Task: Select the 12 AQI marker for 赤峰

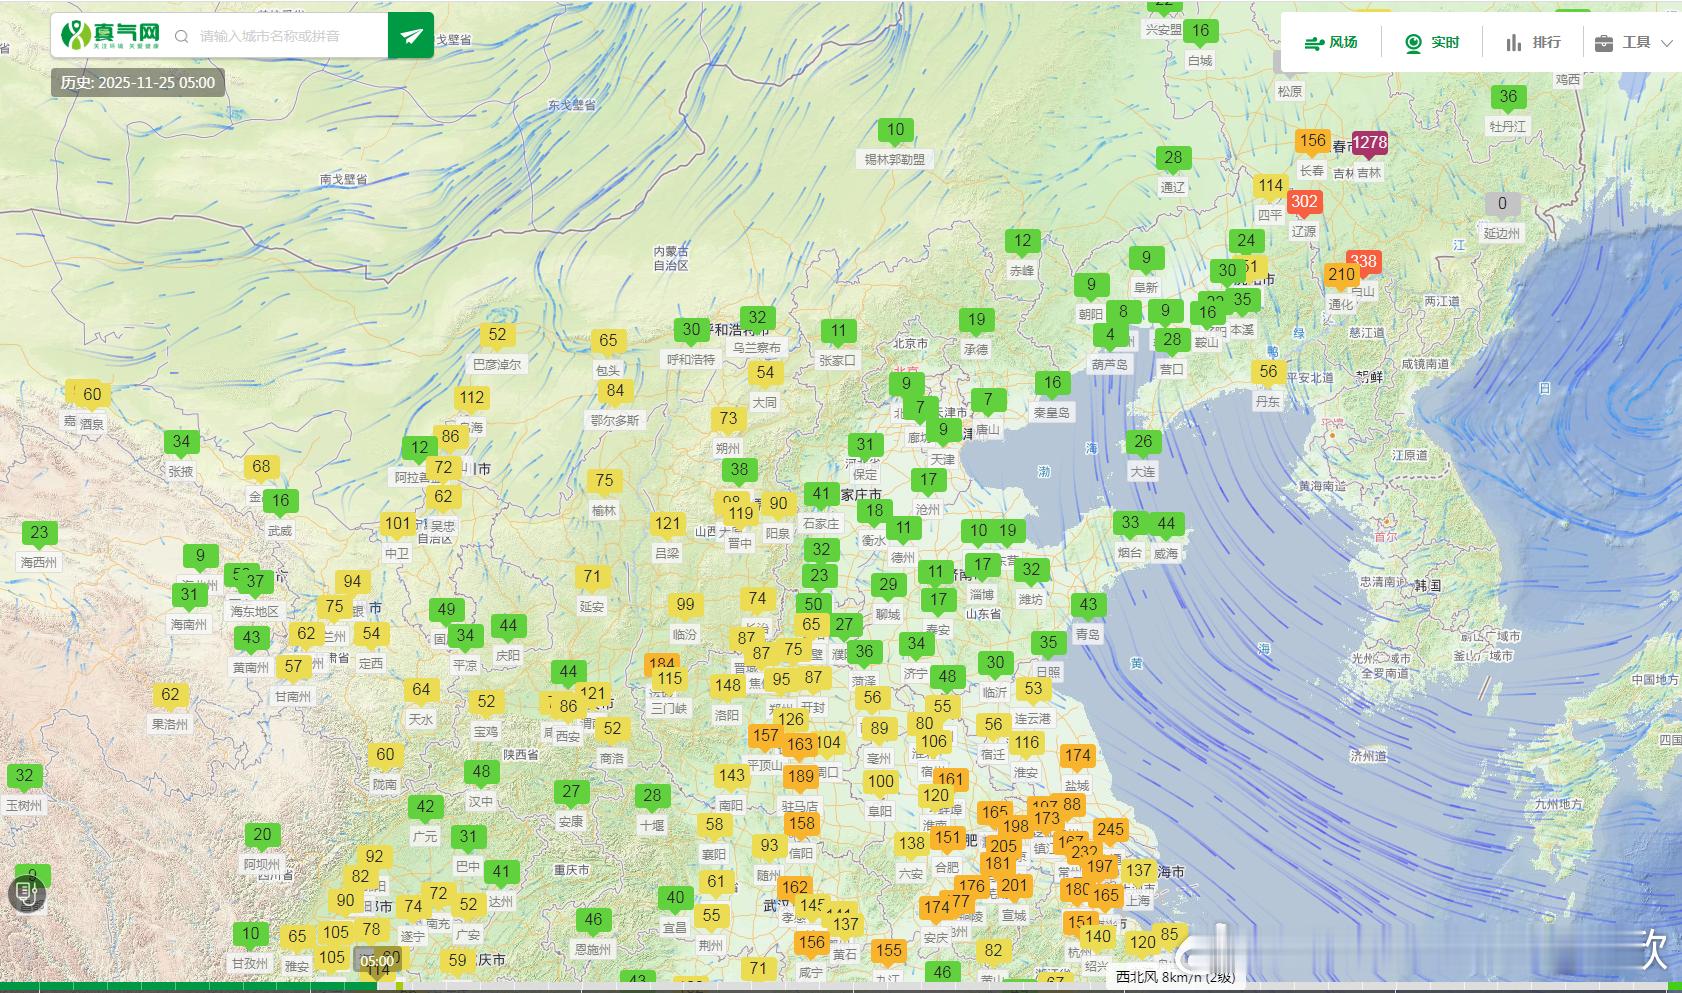Action: pyautogui.click(x=1022, y=241)
